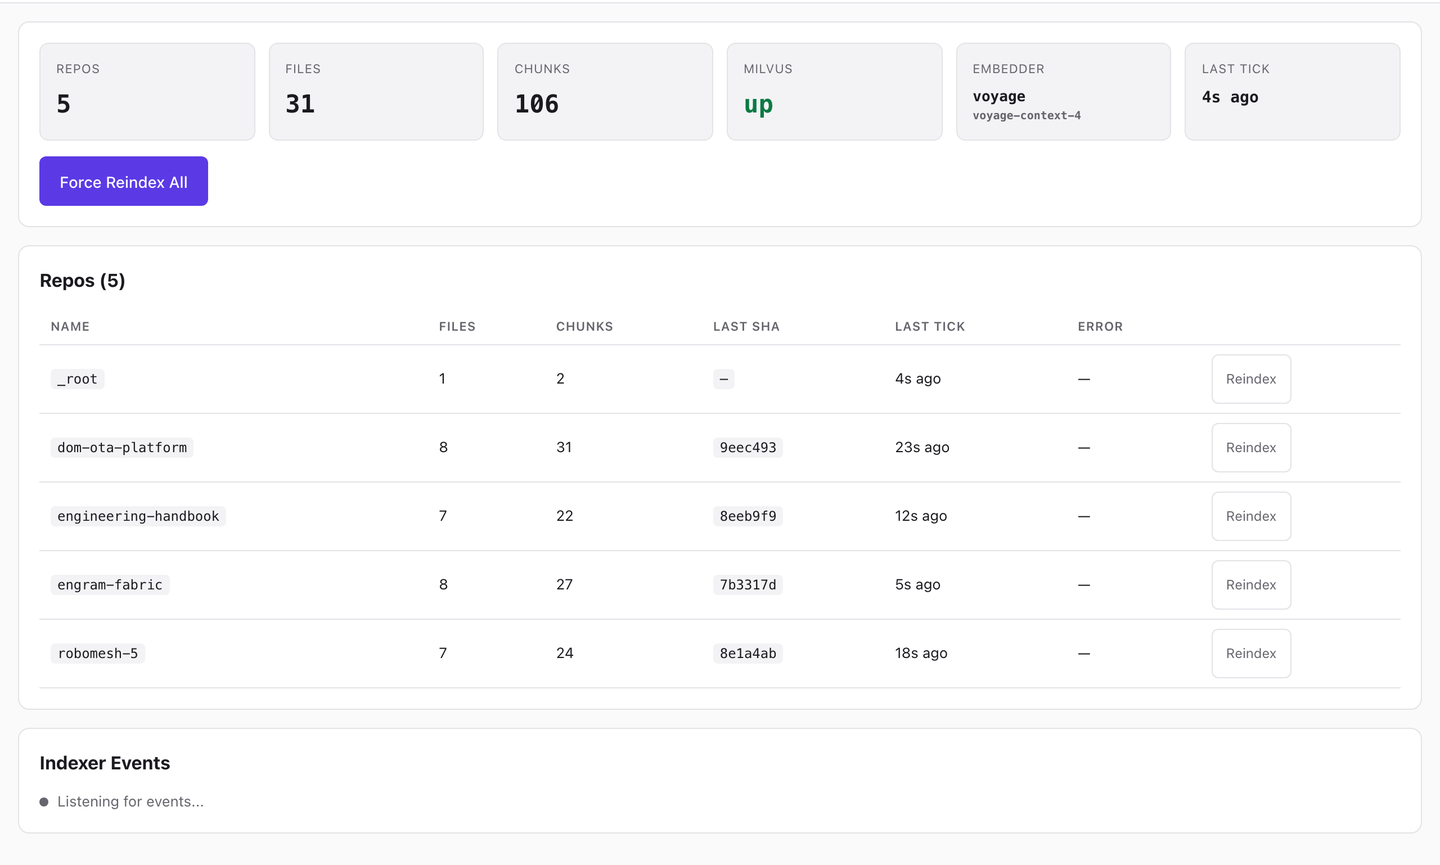Click SHA 9eec493 for dom-ota-platform
Screen dimensions: 1440x865
point(748,448)
